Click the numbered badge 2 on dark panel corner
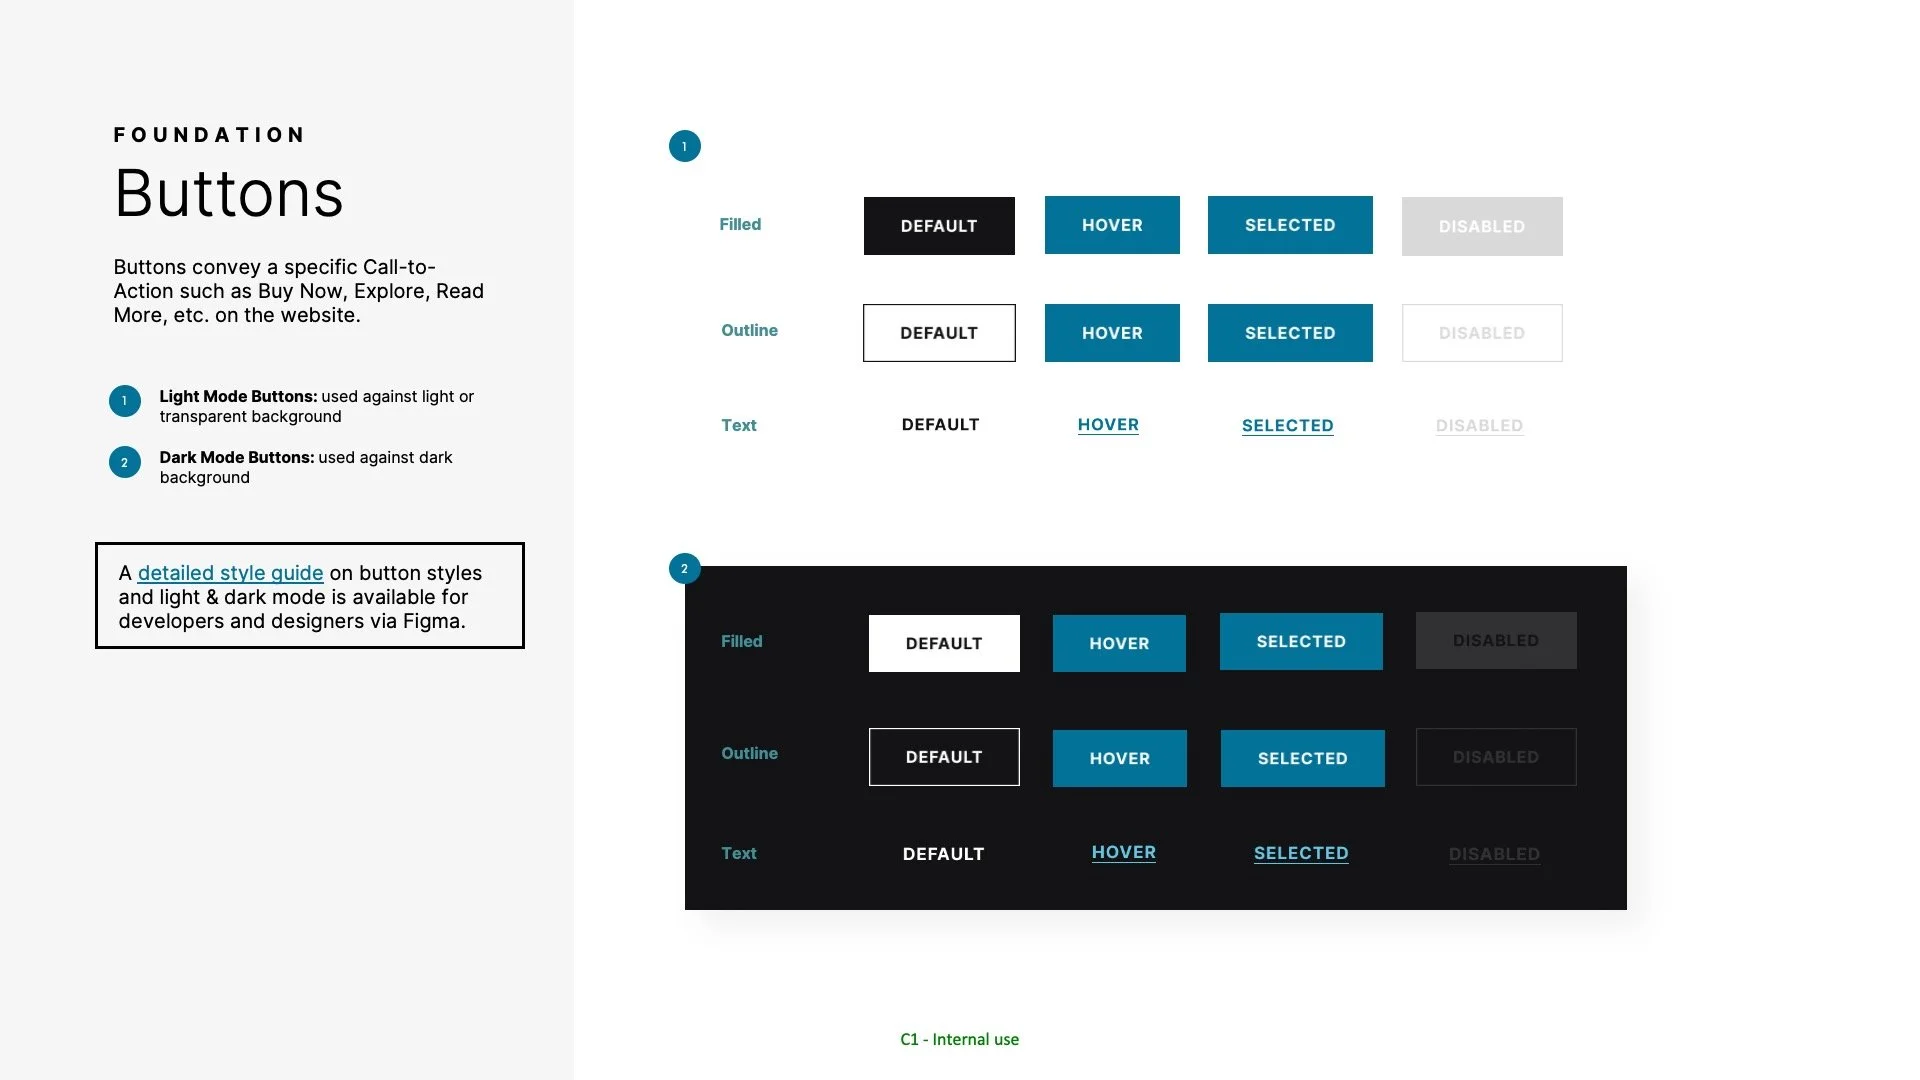Screen dimensions: 1920x1080 (684, 569)
